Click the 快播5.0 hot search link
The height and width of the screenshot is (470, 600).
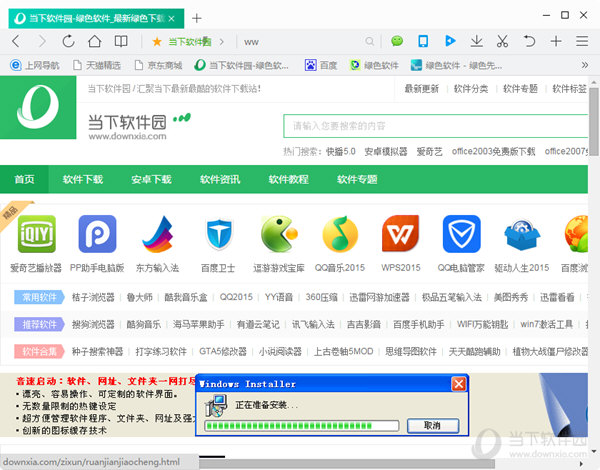tap(341, 152)
